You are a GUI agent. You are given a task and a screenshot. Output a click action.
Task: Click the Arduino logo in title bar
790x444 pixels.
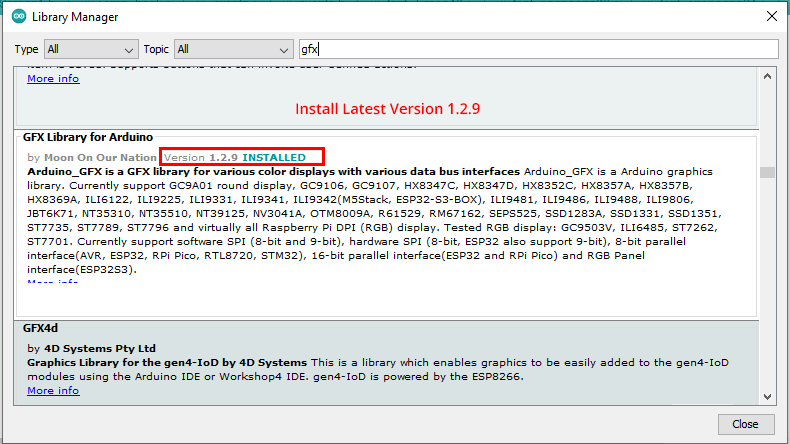16,17
